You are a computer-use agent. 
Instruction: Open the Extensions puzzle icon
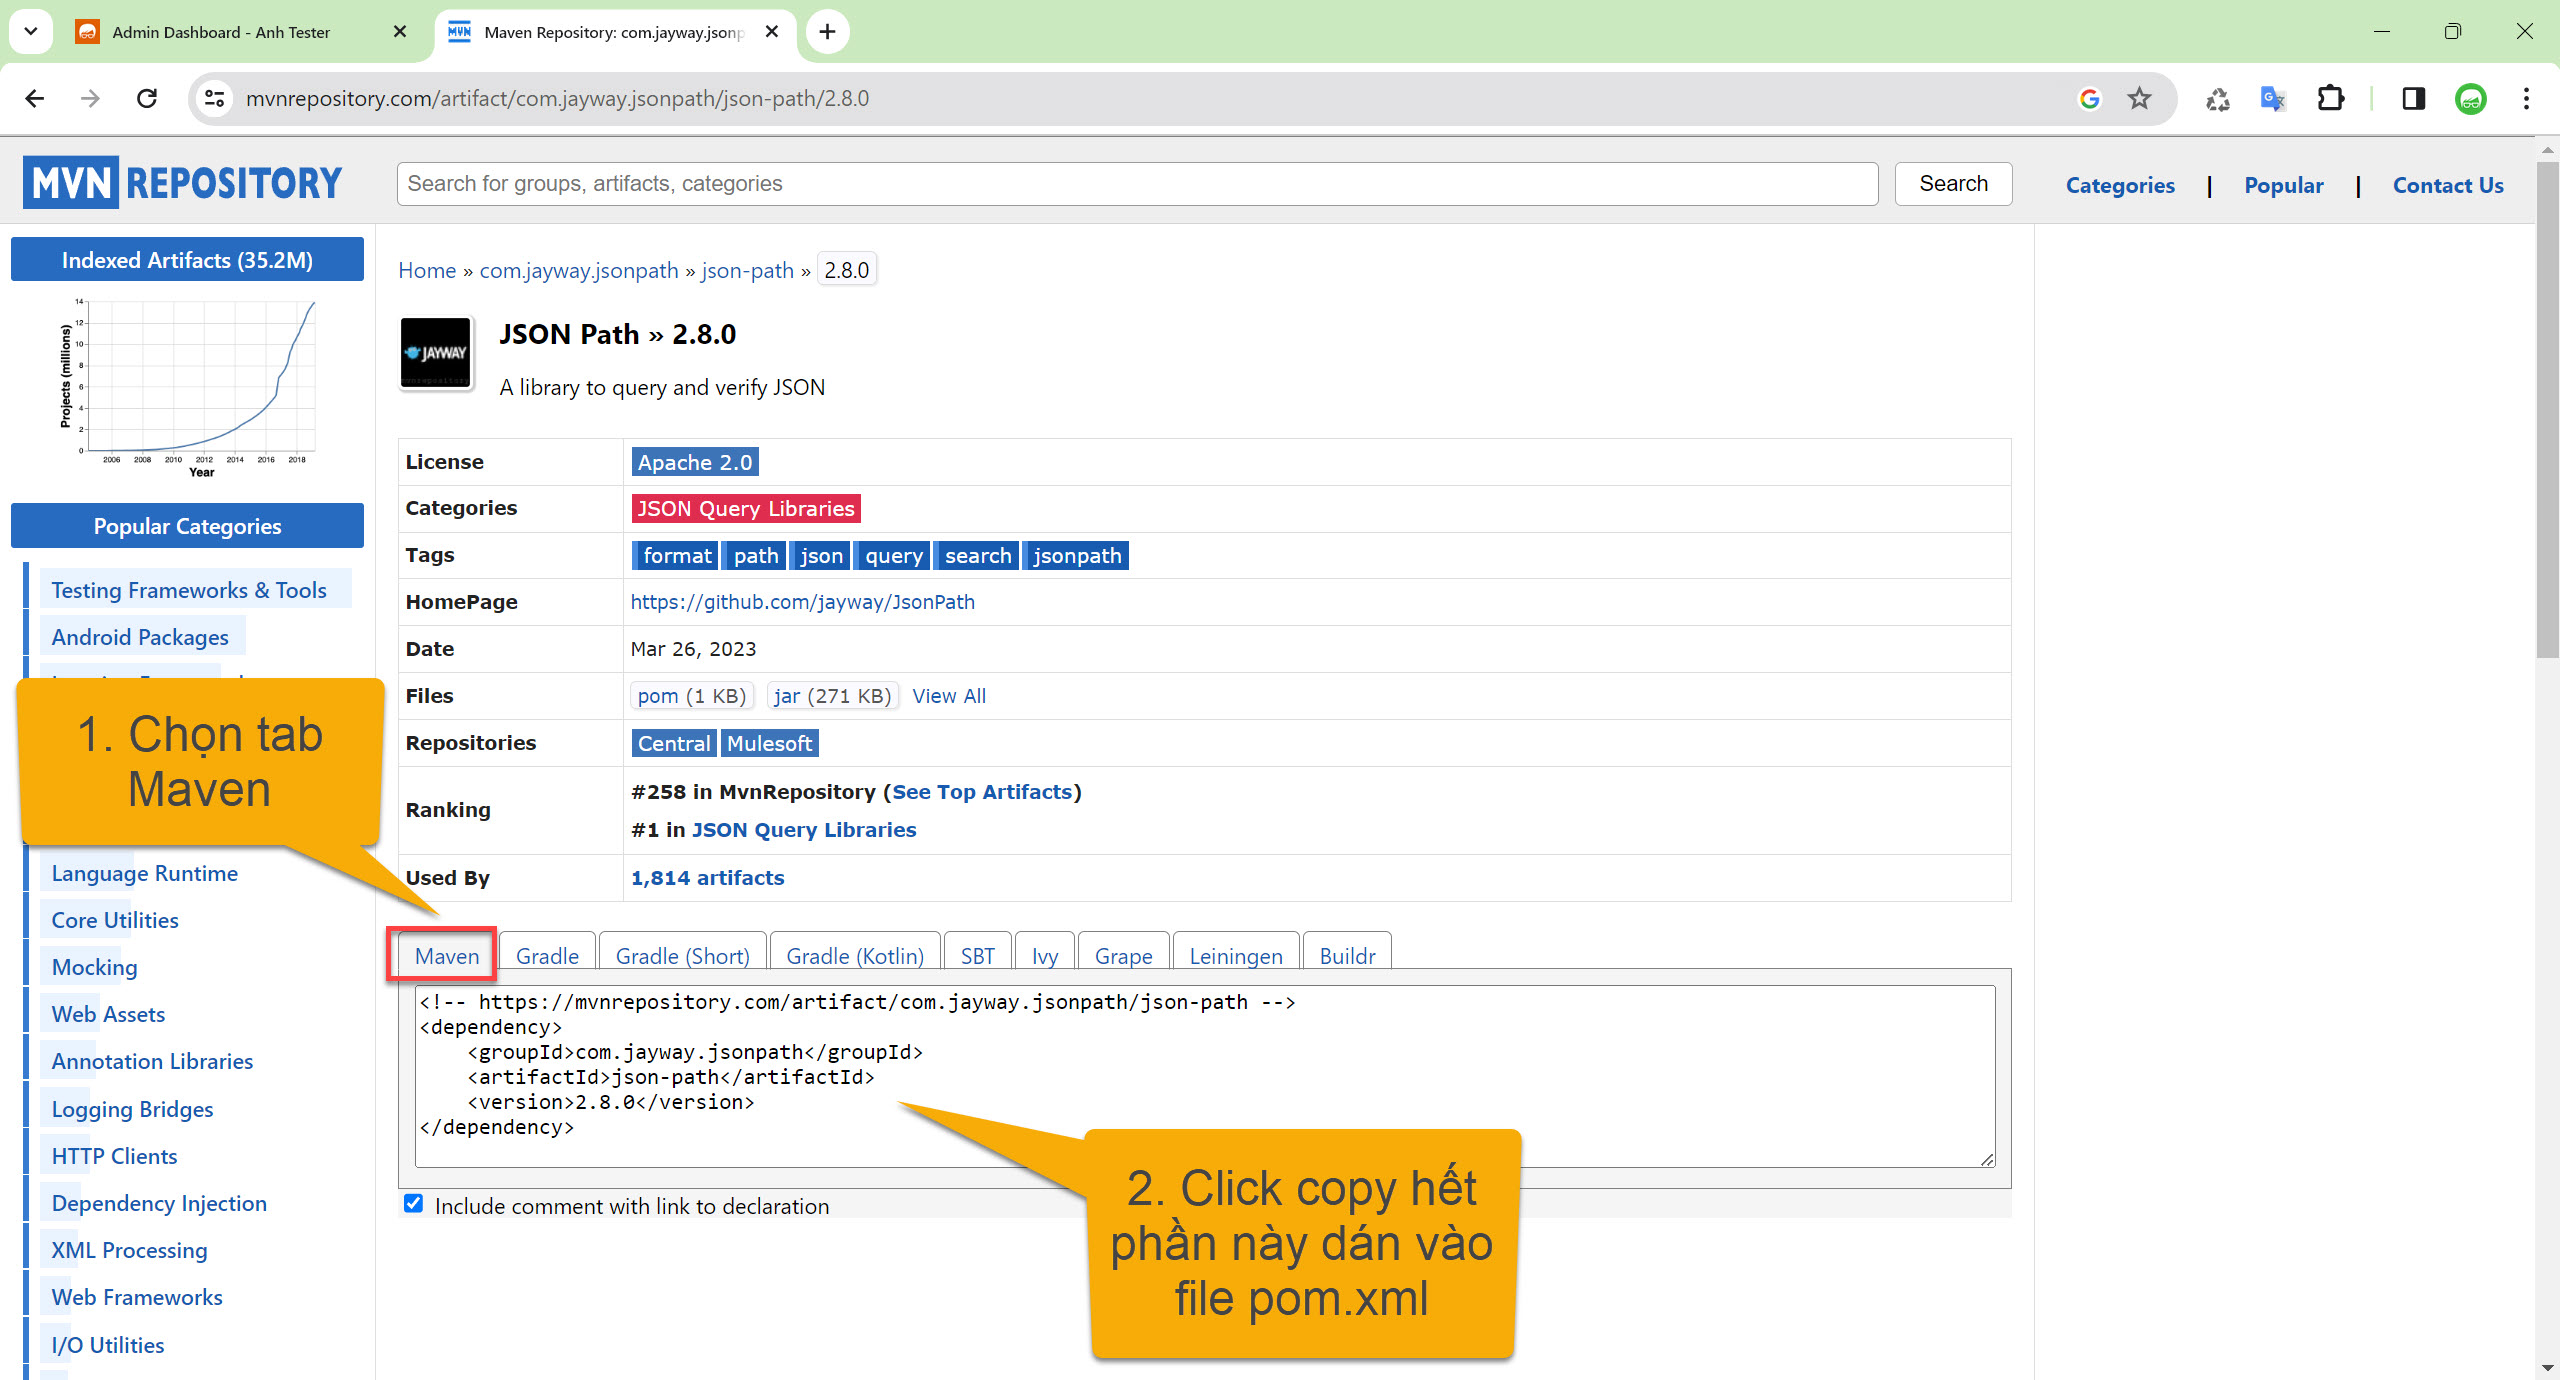click(x=2330, y=98)
